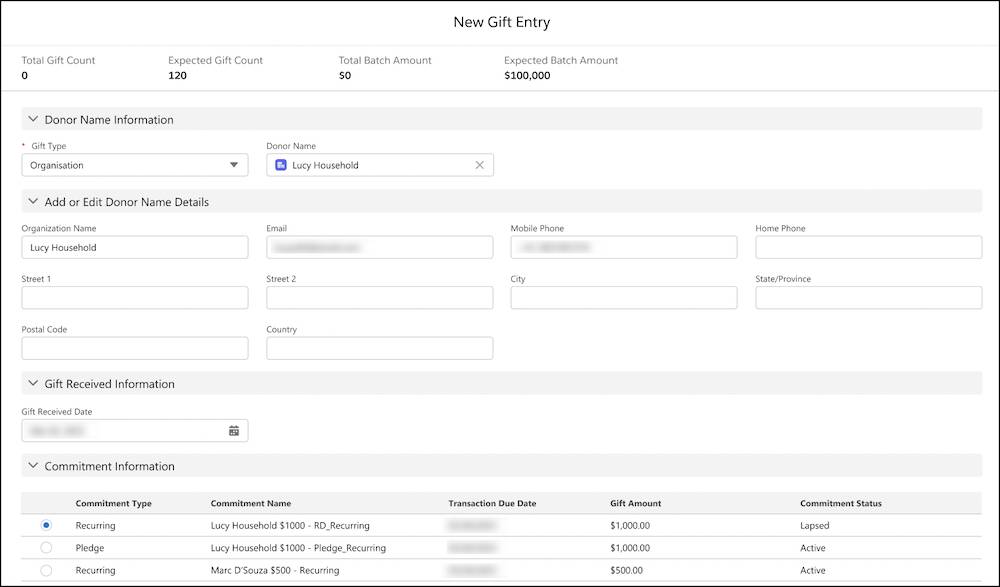This screenshot has height=587, width=1000.
Task: Click the Commitment Type column header
Action: (114, 503)
